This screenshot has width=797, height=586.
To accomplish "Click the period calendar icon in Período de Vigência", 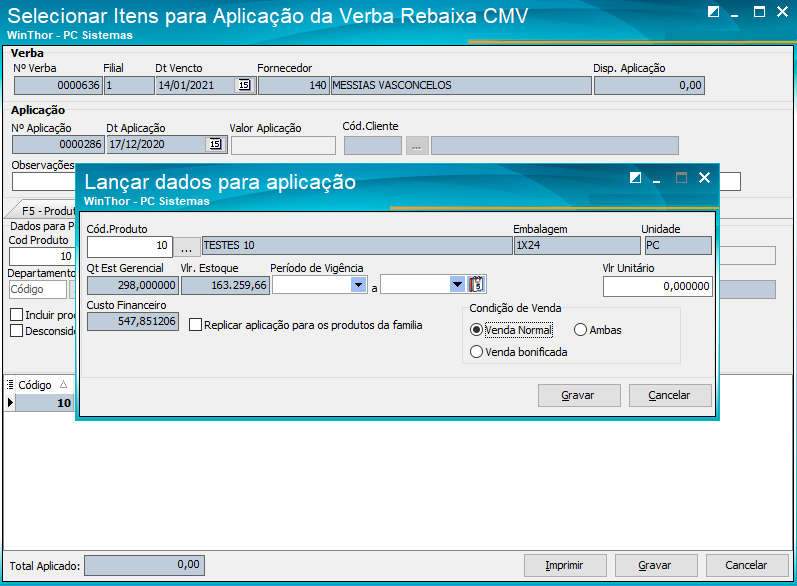I will click(x=476, y=284).
